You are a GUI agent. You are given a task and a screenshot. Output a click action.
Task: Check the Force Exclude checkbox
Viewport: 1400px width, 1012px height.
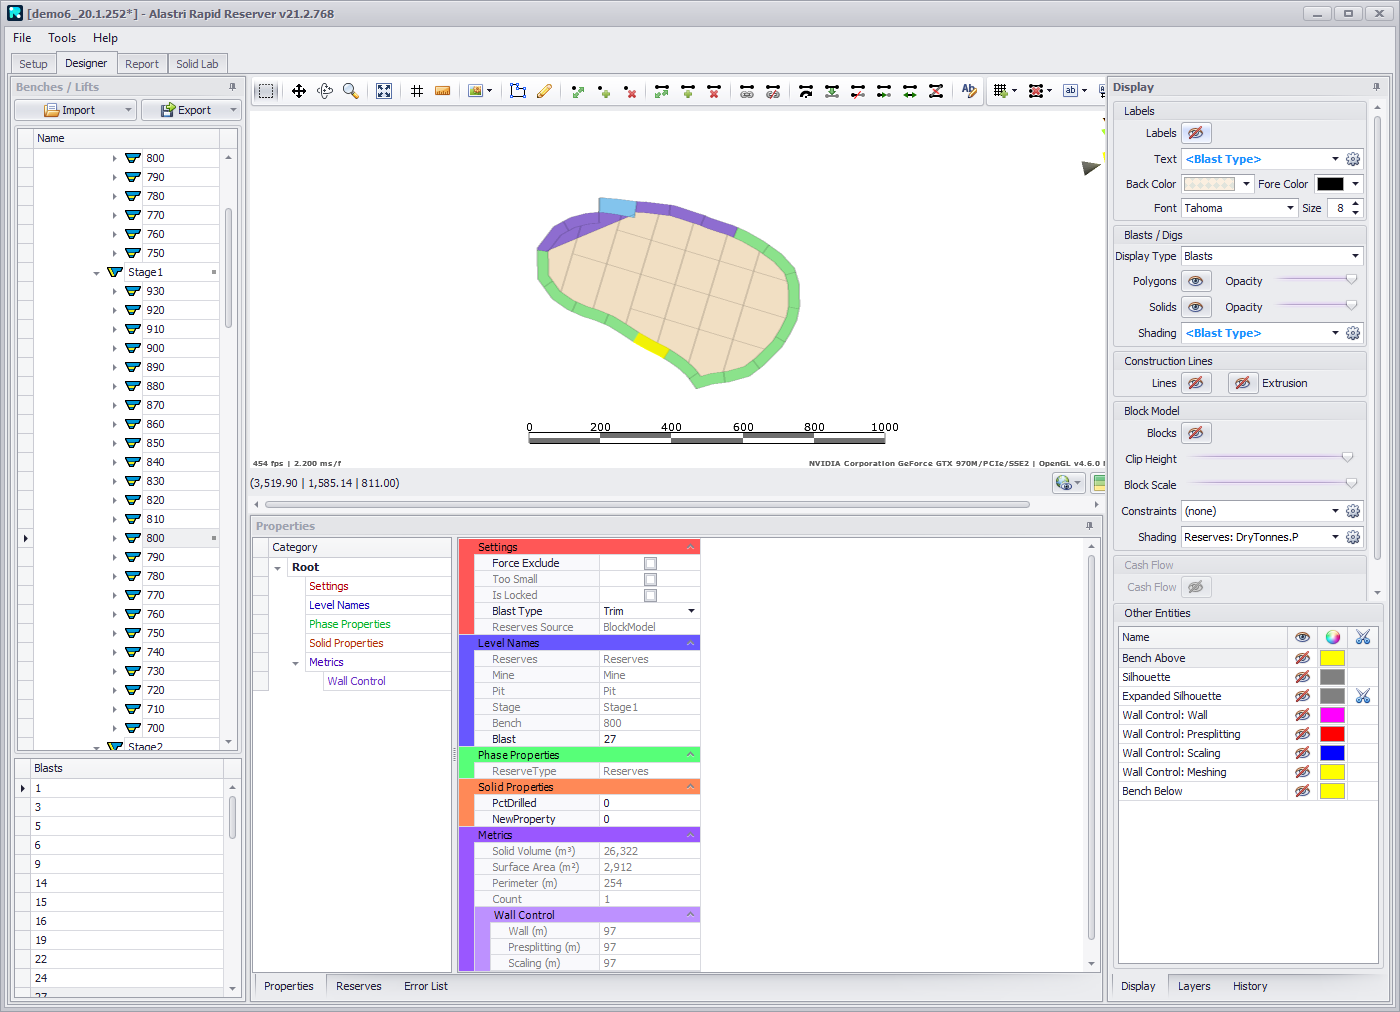(650, 563)
